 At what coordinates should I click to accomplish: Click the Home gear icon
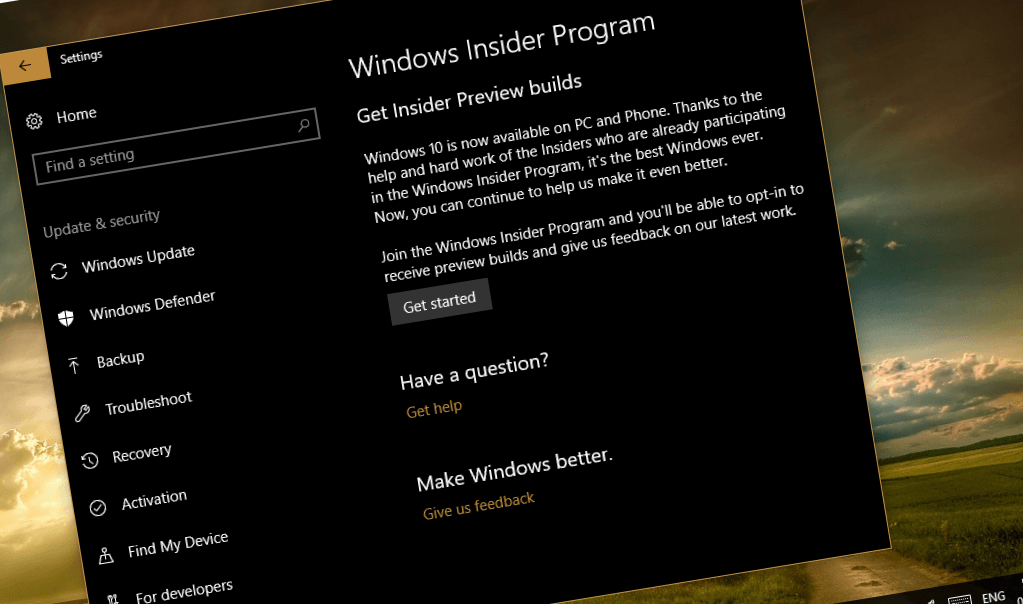point(34,121)
